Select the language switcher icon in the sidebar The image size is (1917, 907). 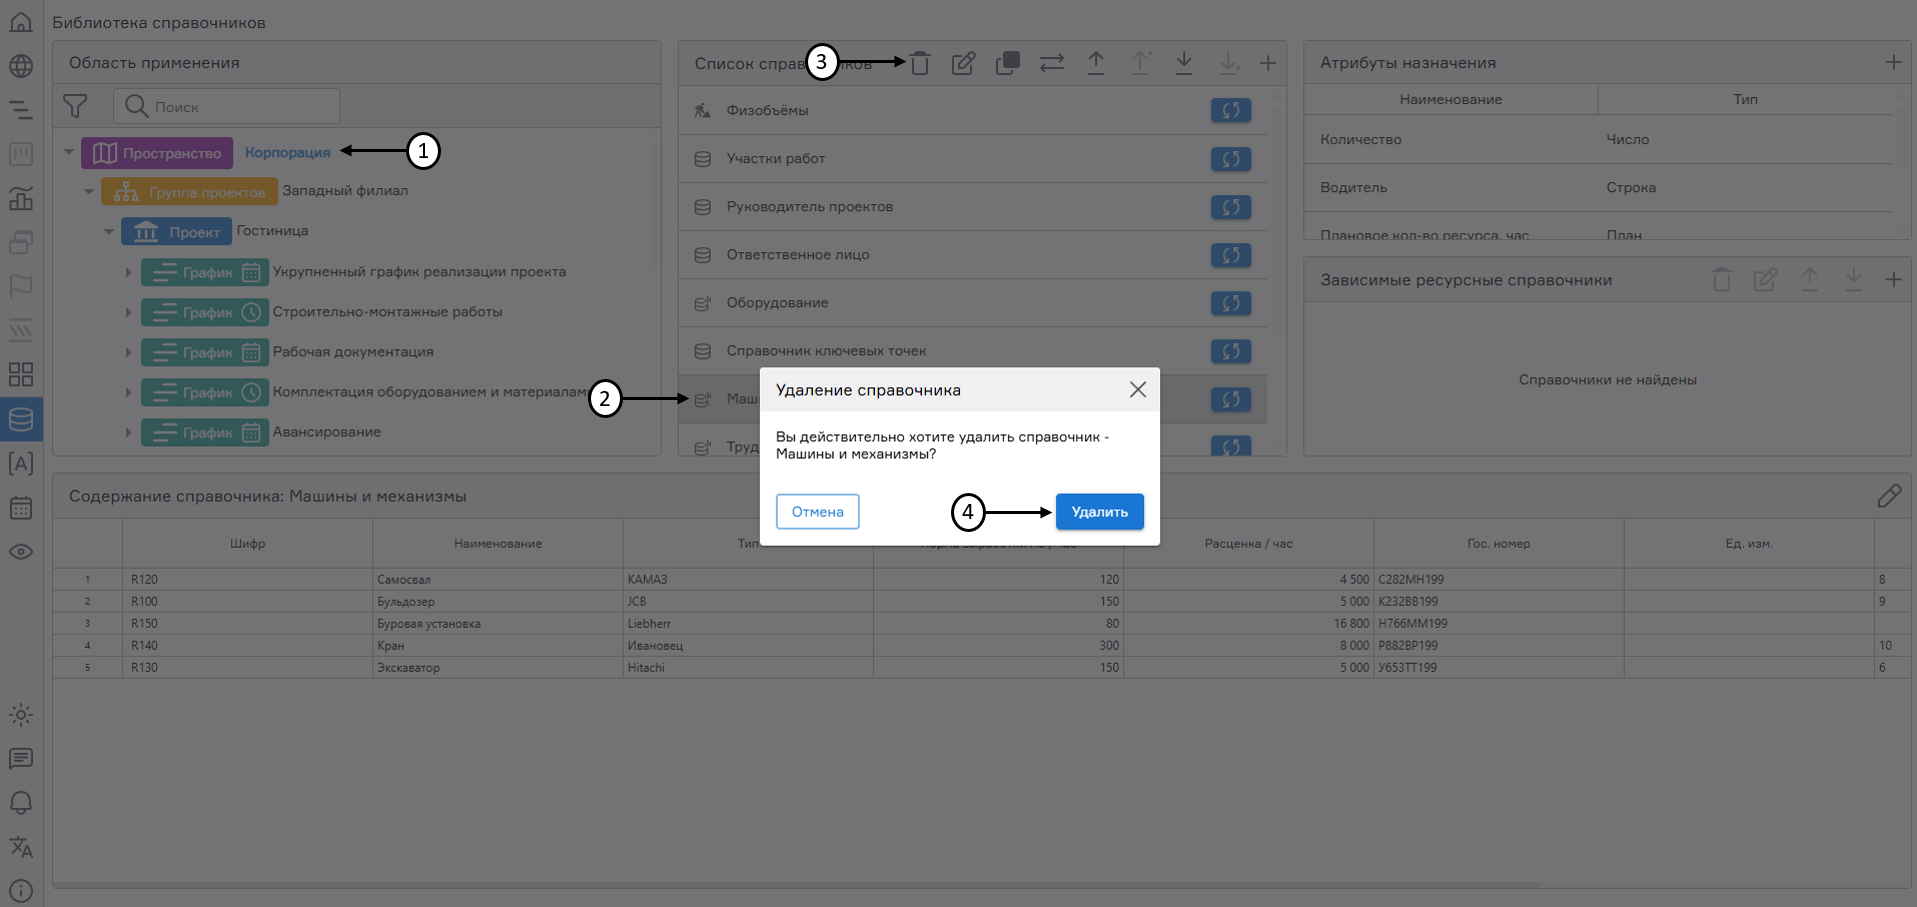(x=21, y=847)
